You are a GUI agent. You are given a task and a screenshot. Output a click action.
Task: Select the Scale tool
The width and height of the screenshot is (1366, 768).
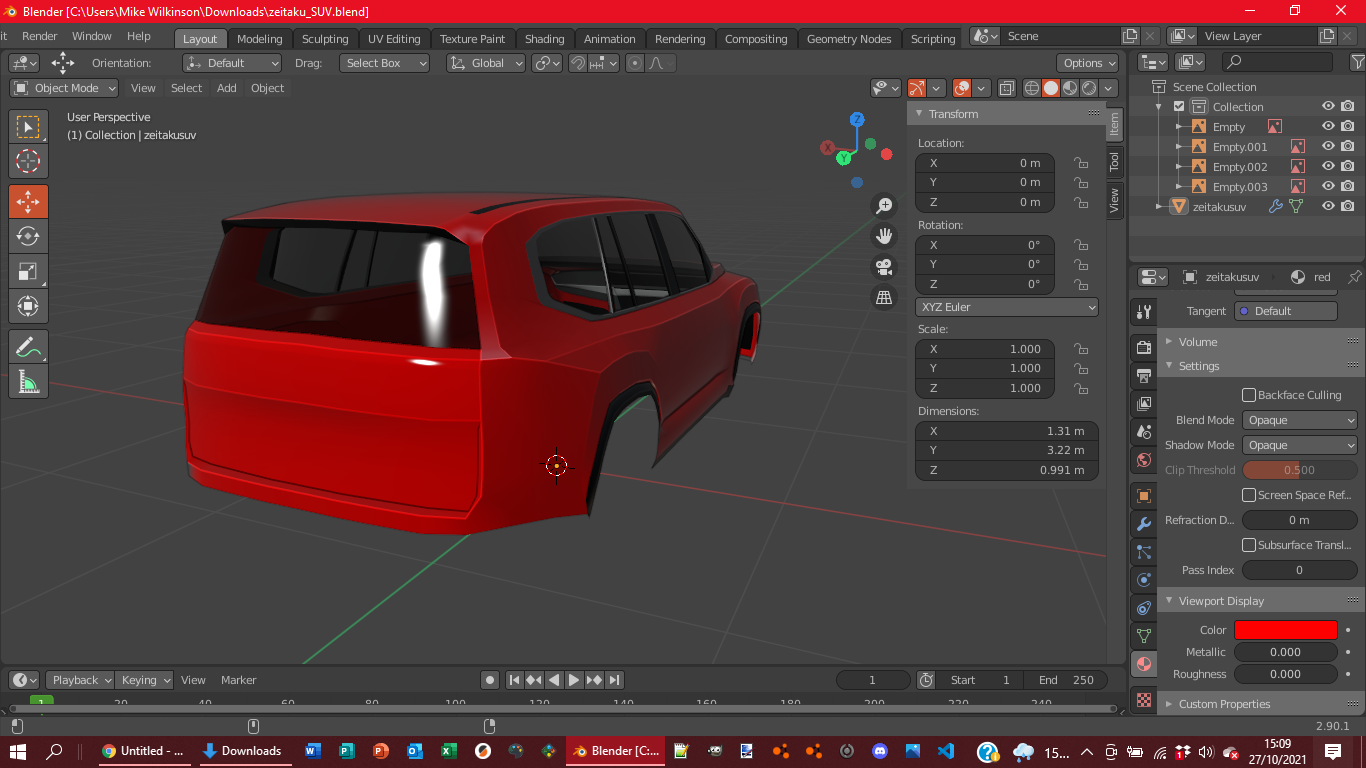[x=28, y=271]
